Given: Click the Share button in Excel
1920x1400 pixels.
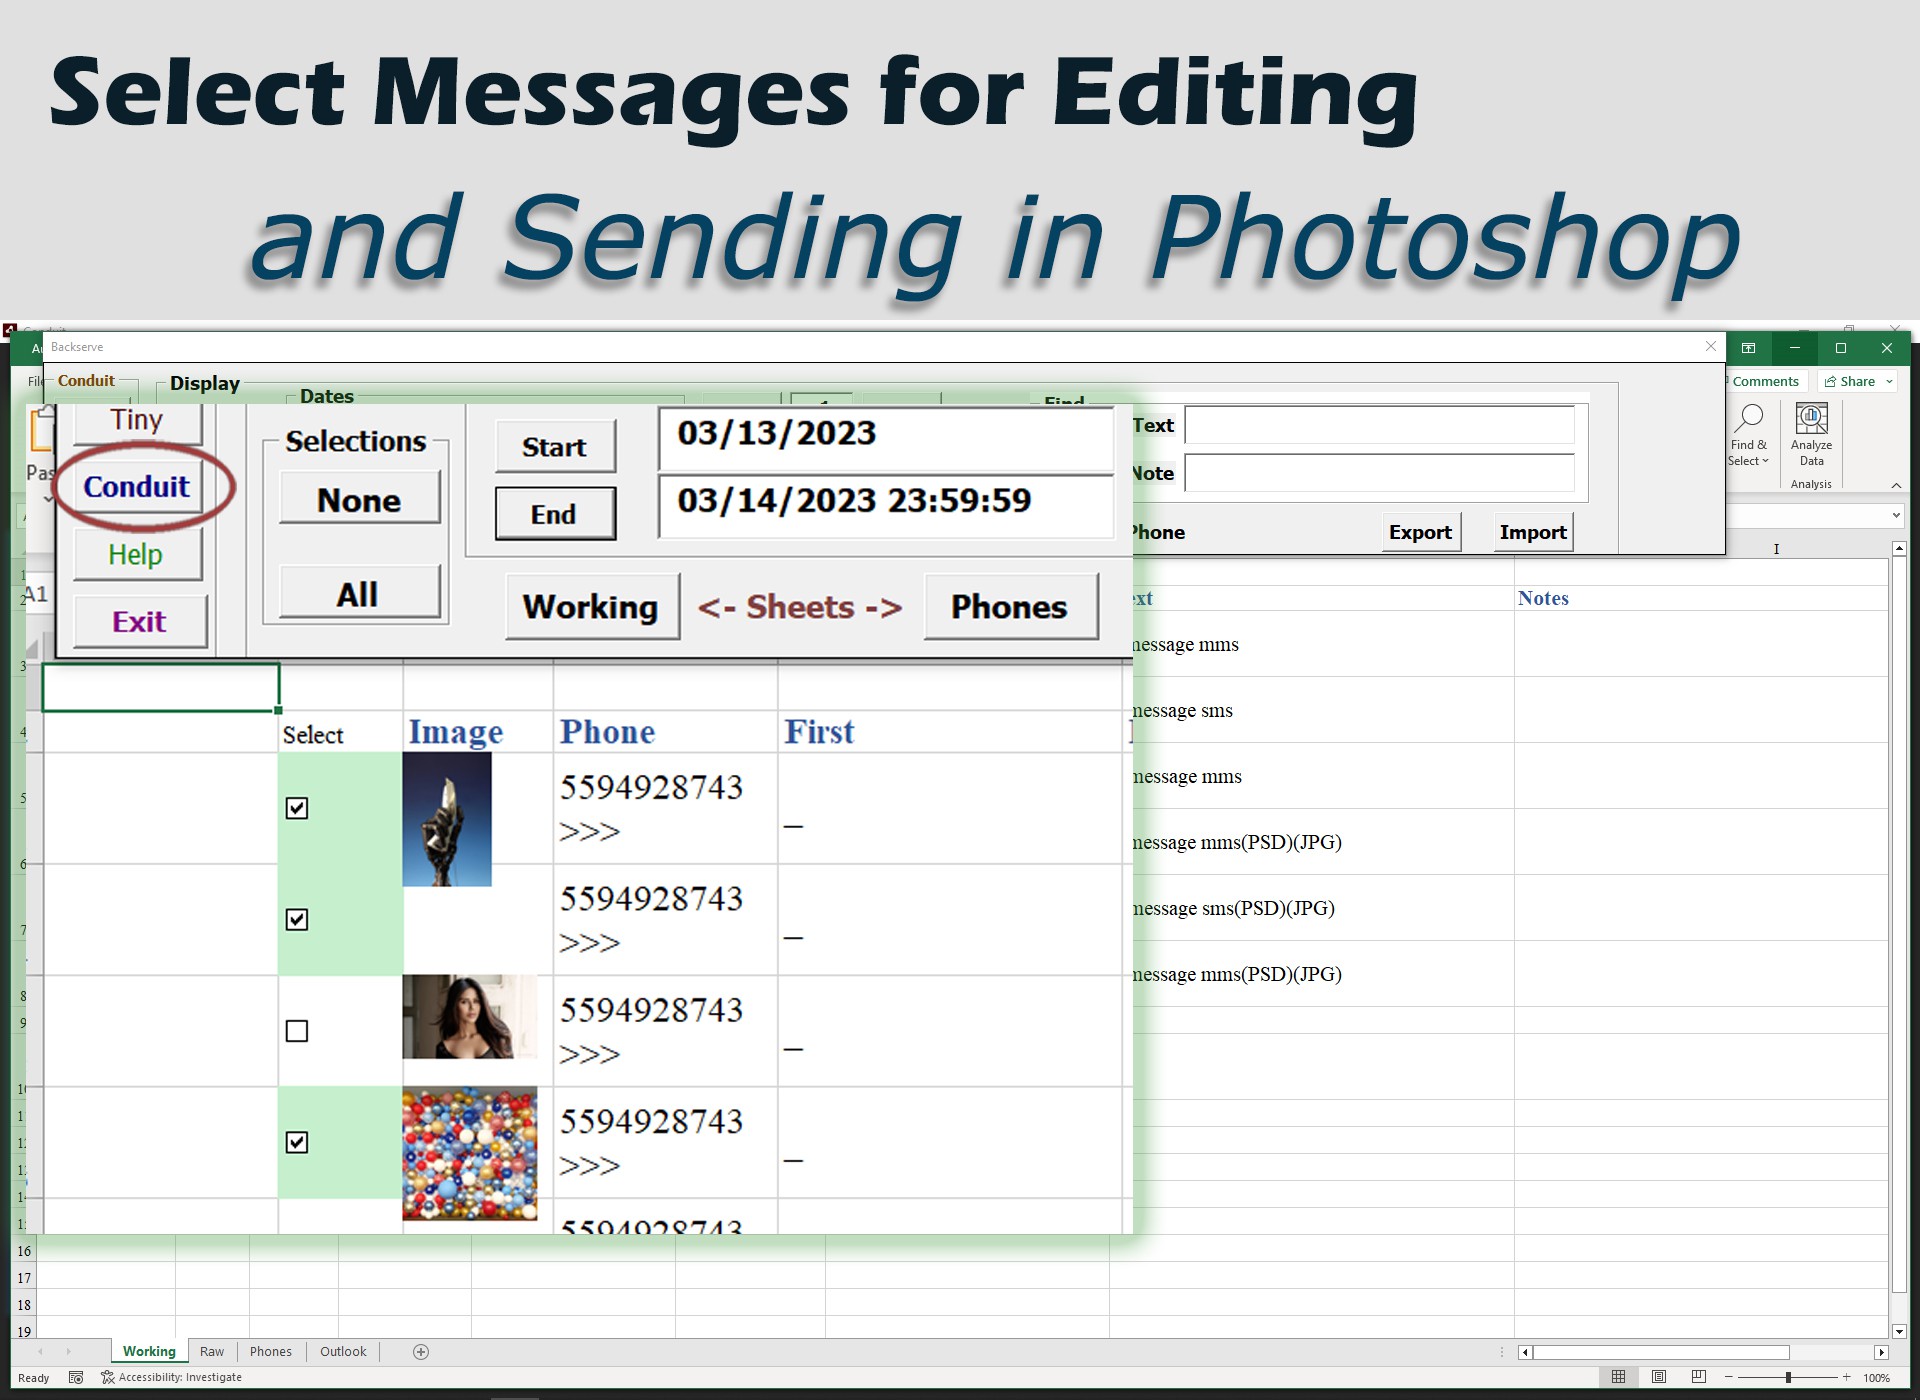Looking at the screenshot, I should [x=1850, y=381].
